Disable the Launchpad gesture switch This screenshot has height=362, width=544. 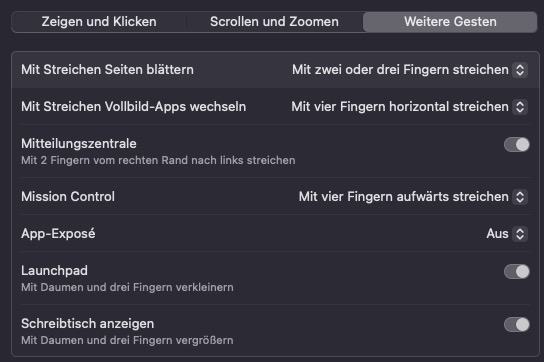click(x=517, y=271)
